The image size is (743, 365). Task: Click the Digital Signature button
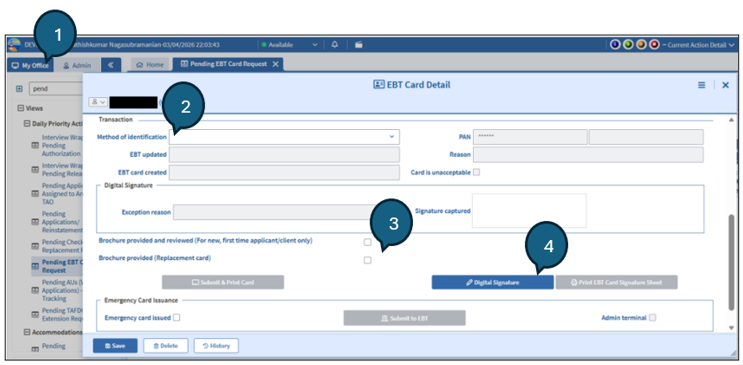click(492, 282)
